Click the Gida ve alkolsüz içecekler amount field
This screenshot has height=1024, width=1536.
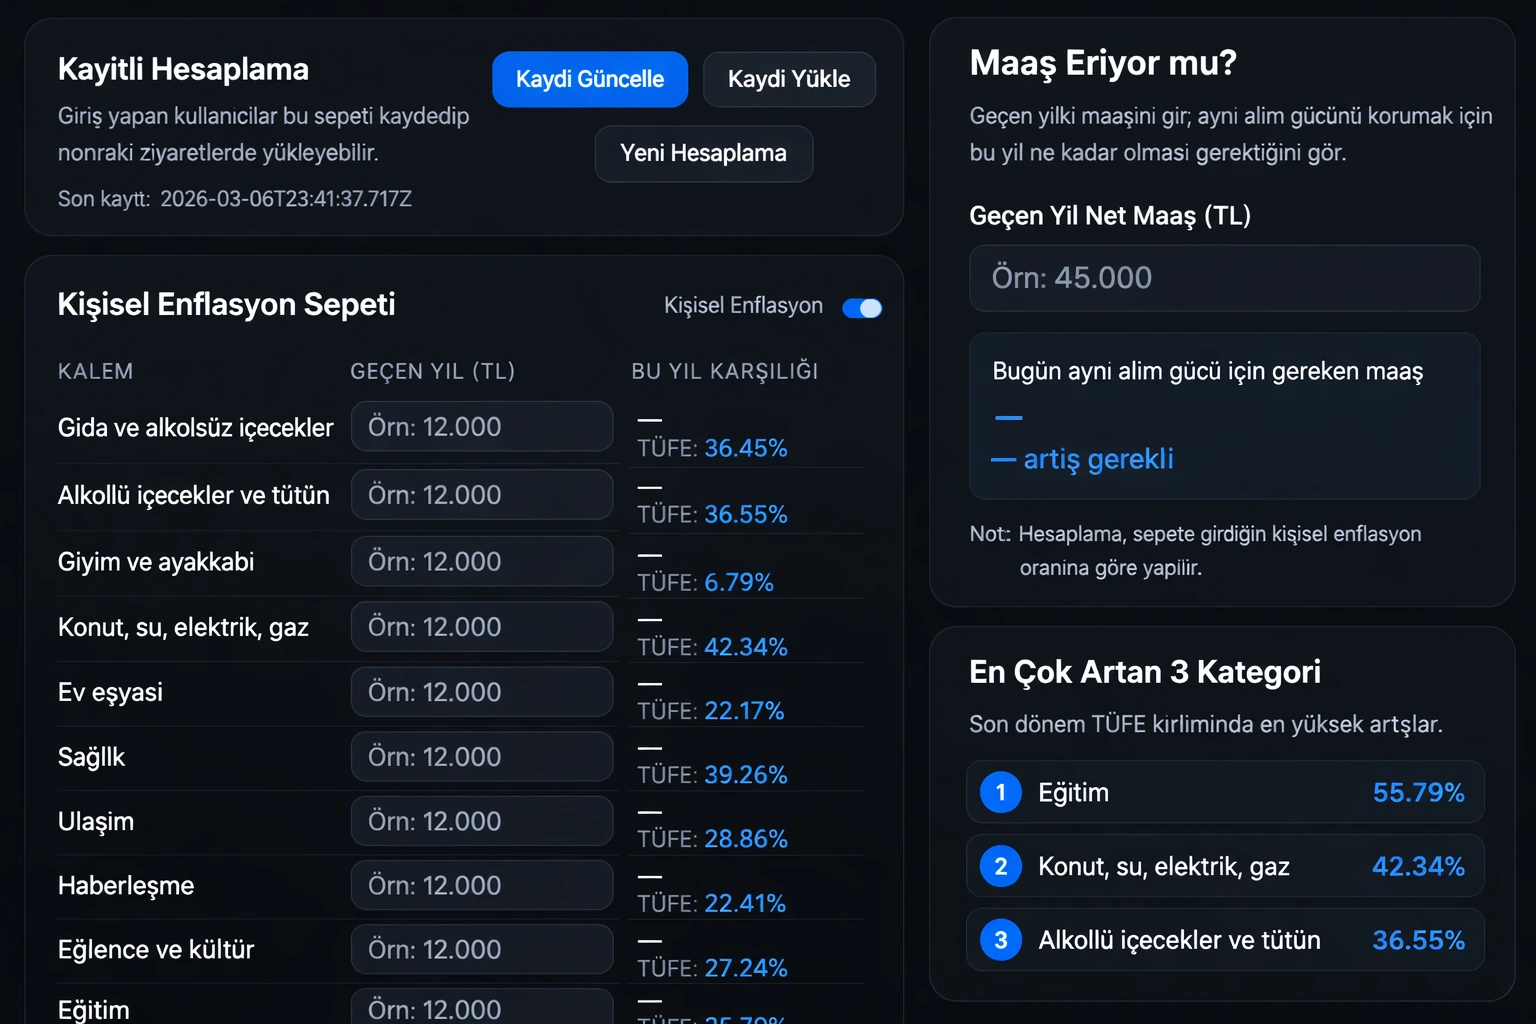click(481, 426)
